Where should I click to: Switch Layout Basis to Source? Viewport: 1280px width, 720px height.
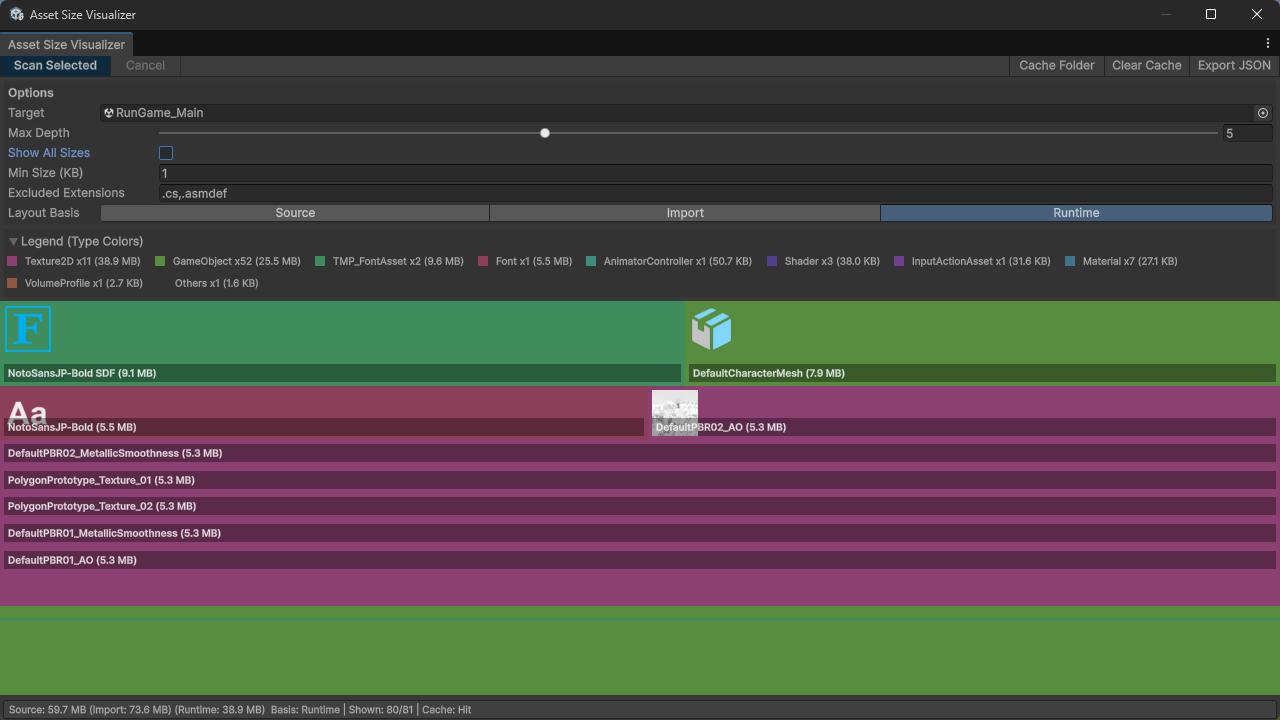(295, 212)
